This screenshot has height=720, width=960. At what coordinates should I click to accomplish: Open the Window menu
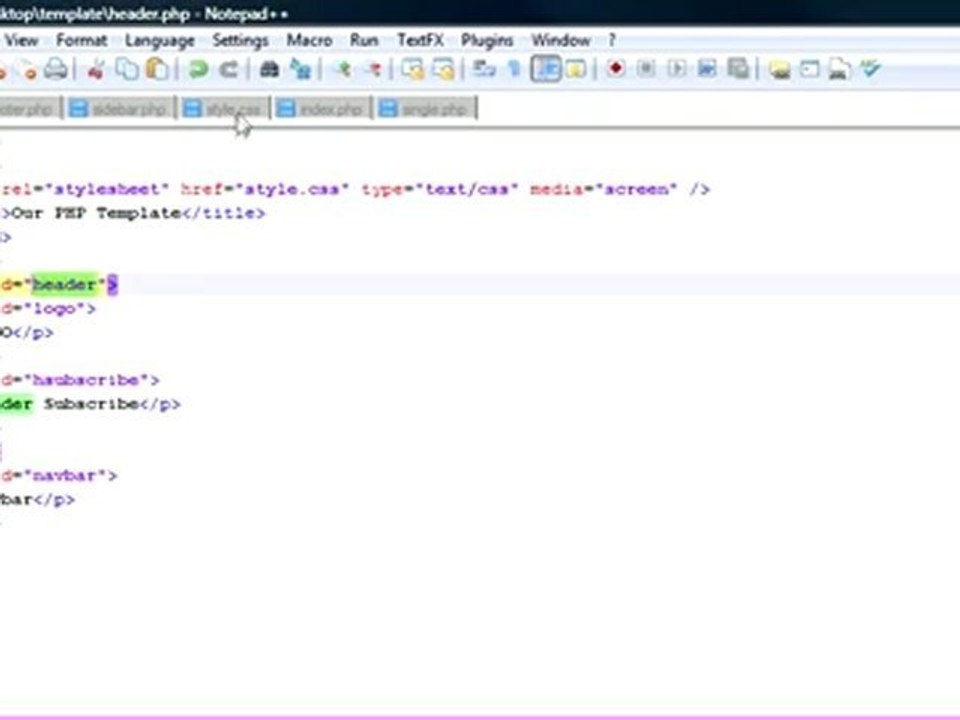tap(561, 40)
